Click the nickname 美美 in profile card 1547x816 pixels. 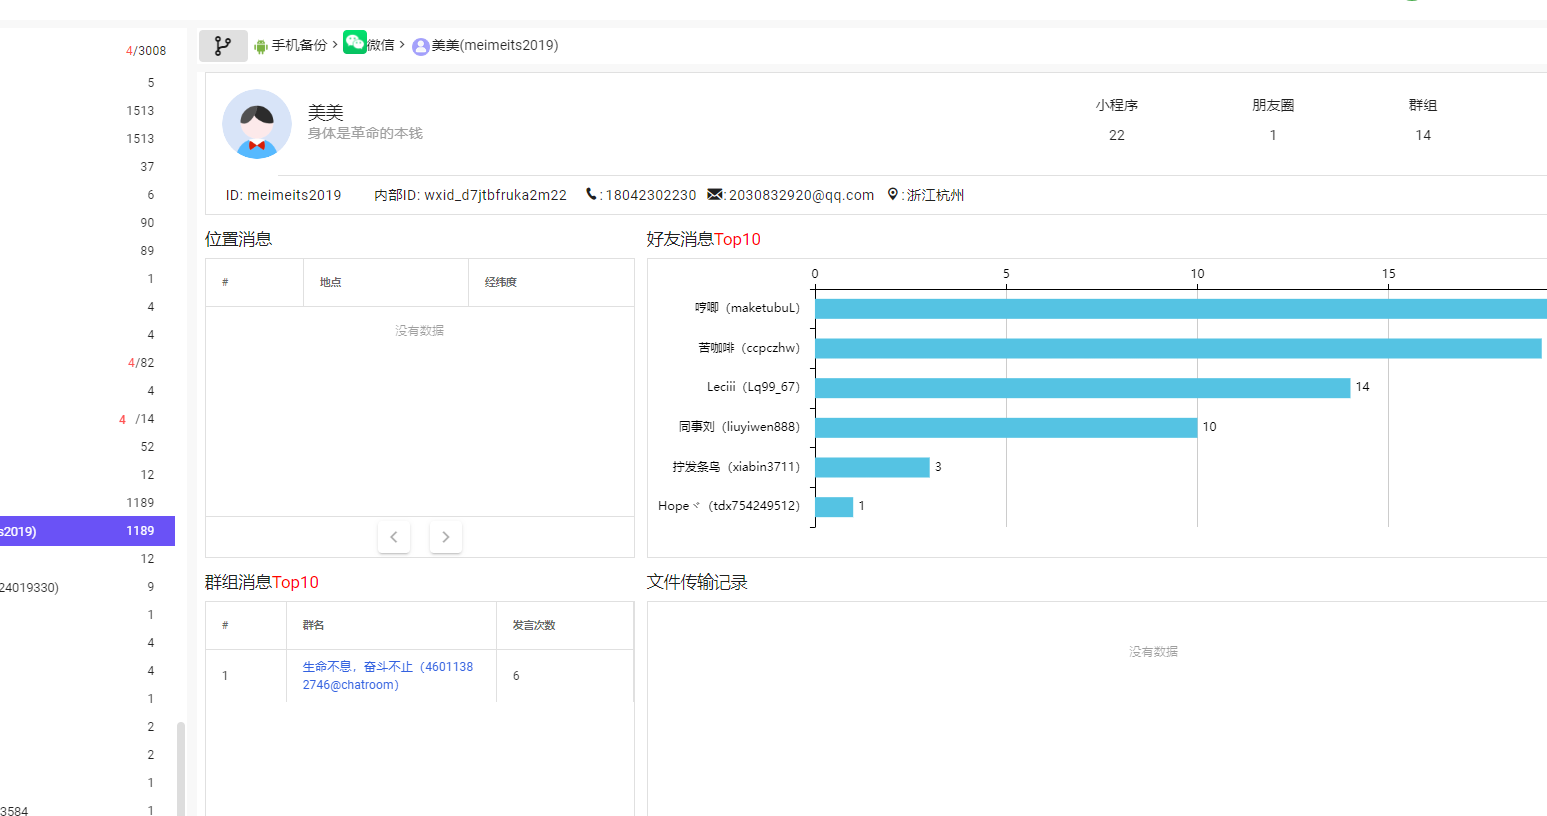325,113
